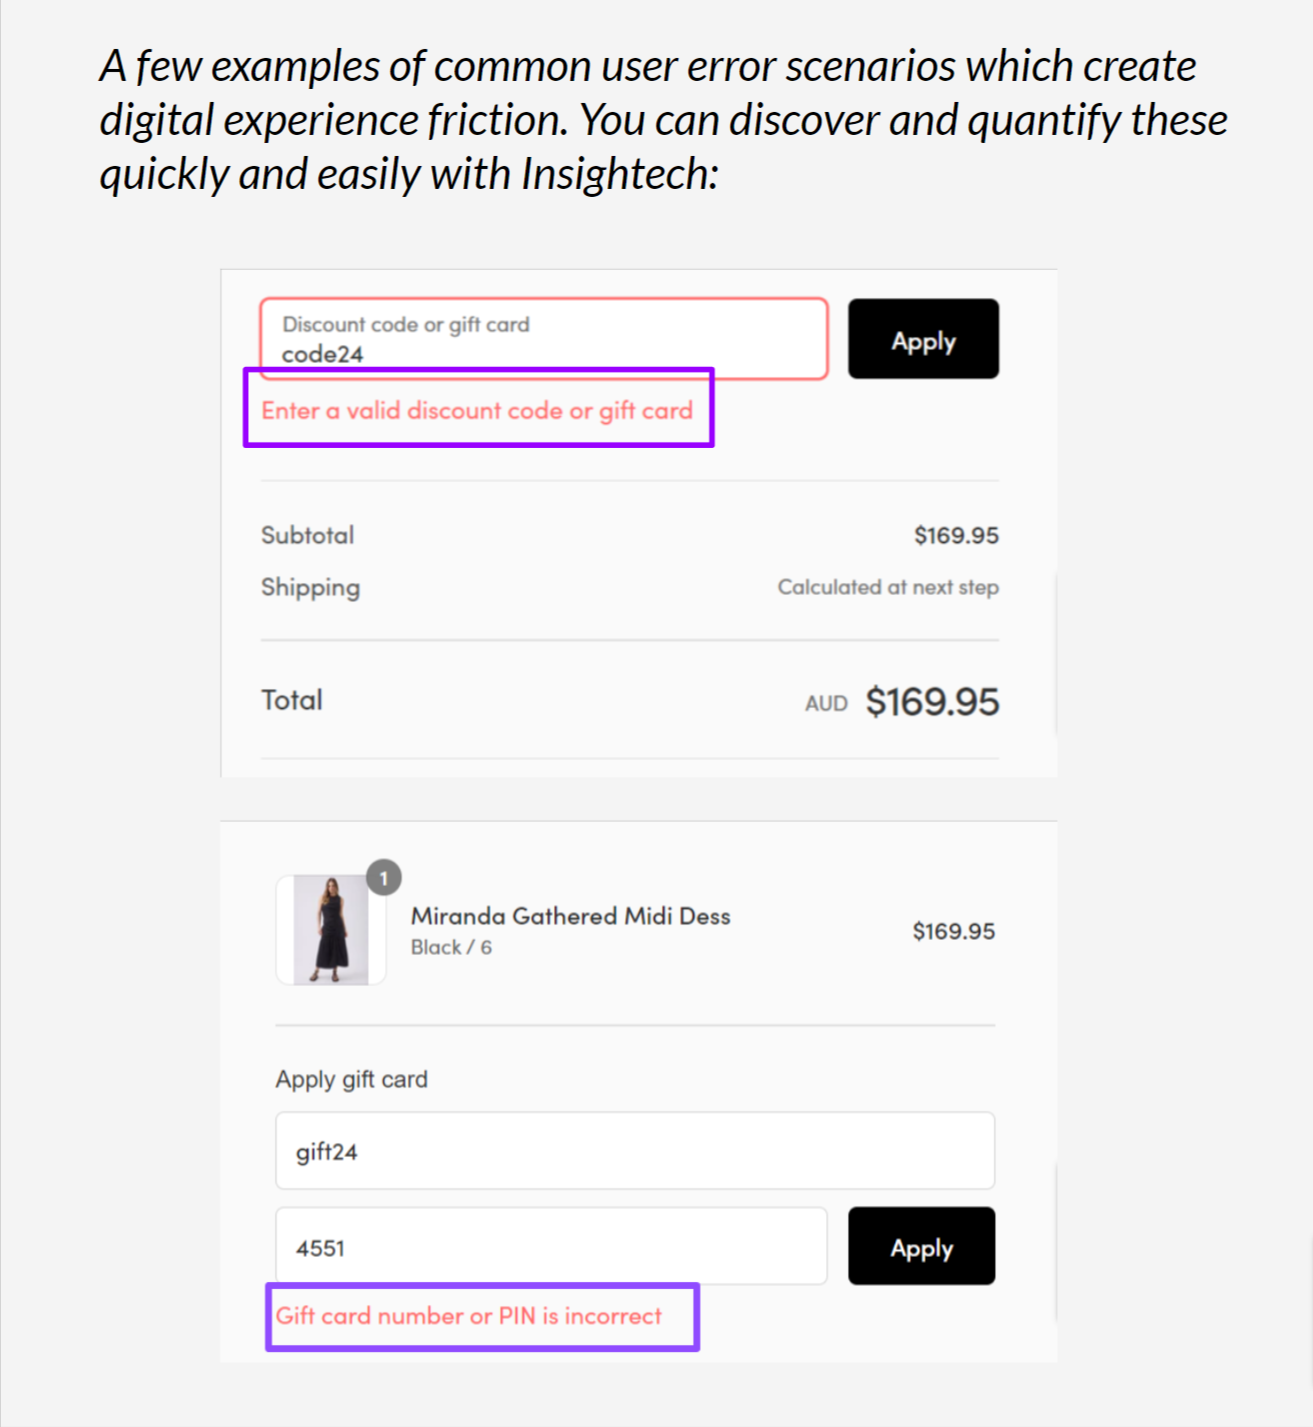Click the Shipping label
The image size is (1313, 1427).
[x=310, y=587]
